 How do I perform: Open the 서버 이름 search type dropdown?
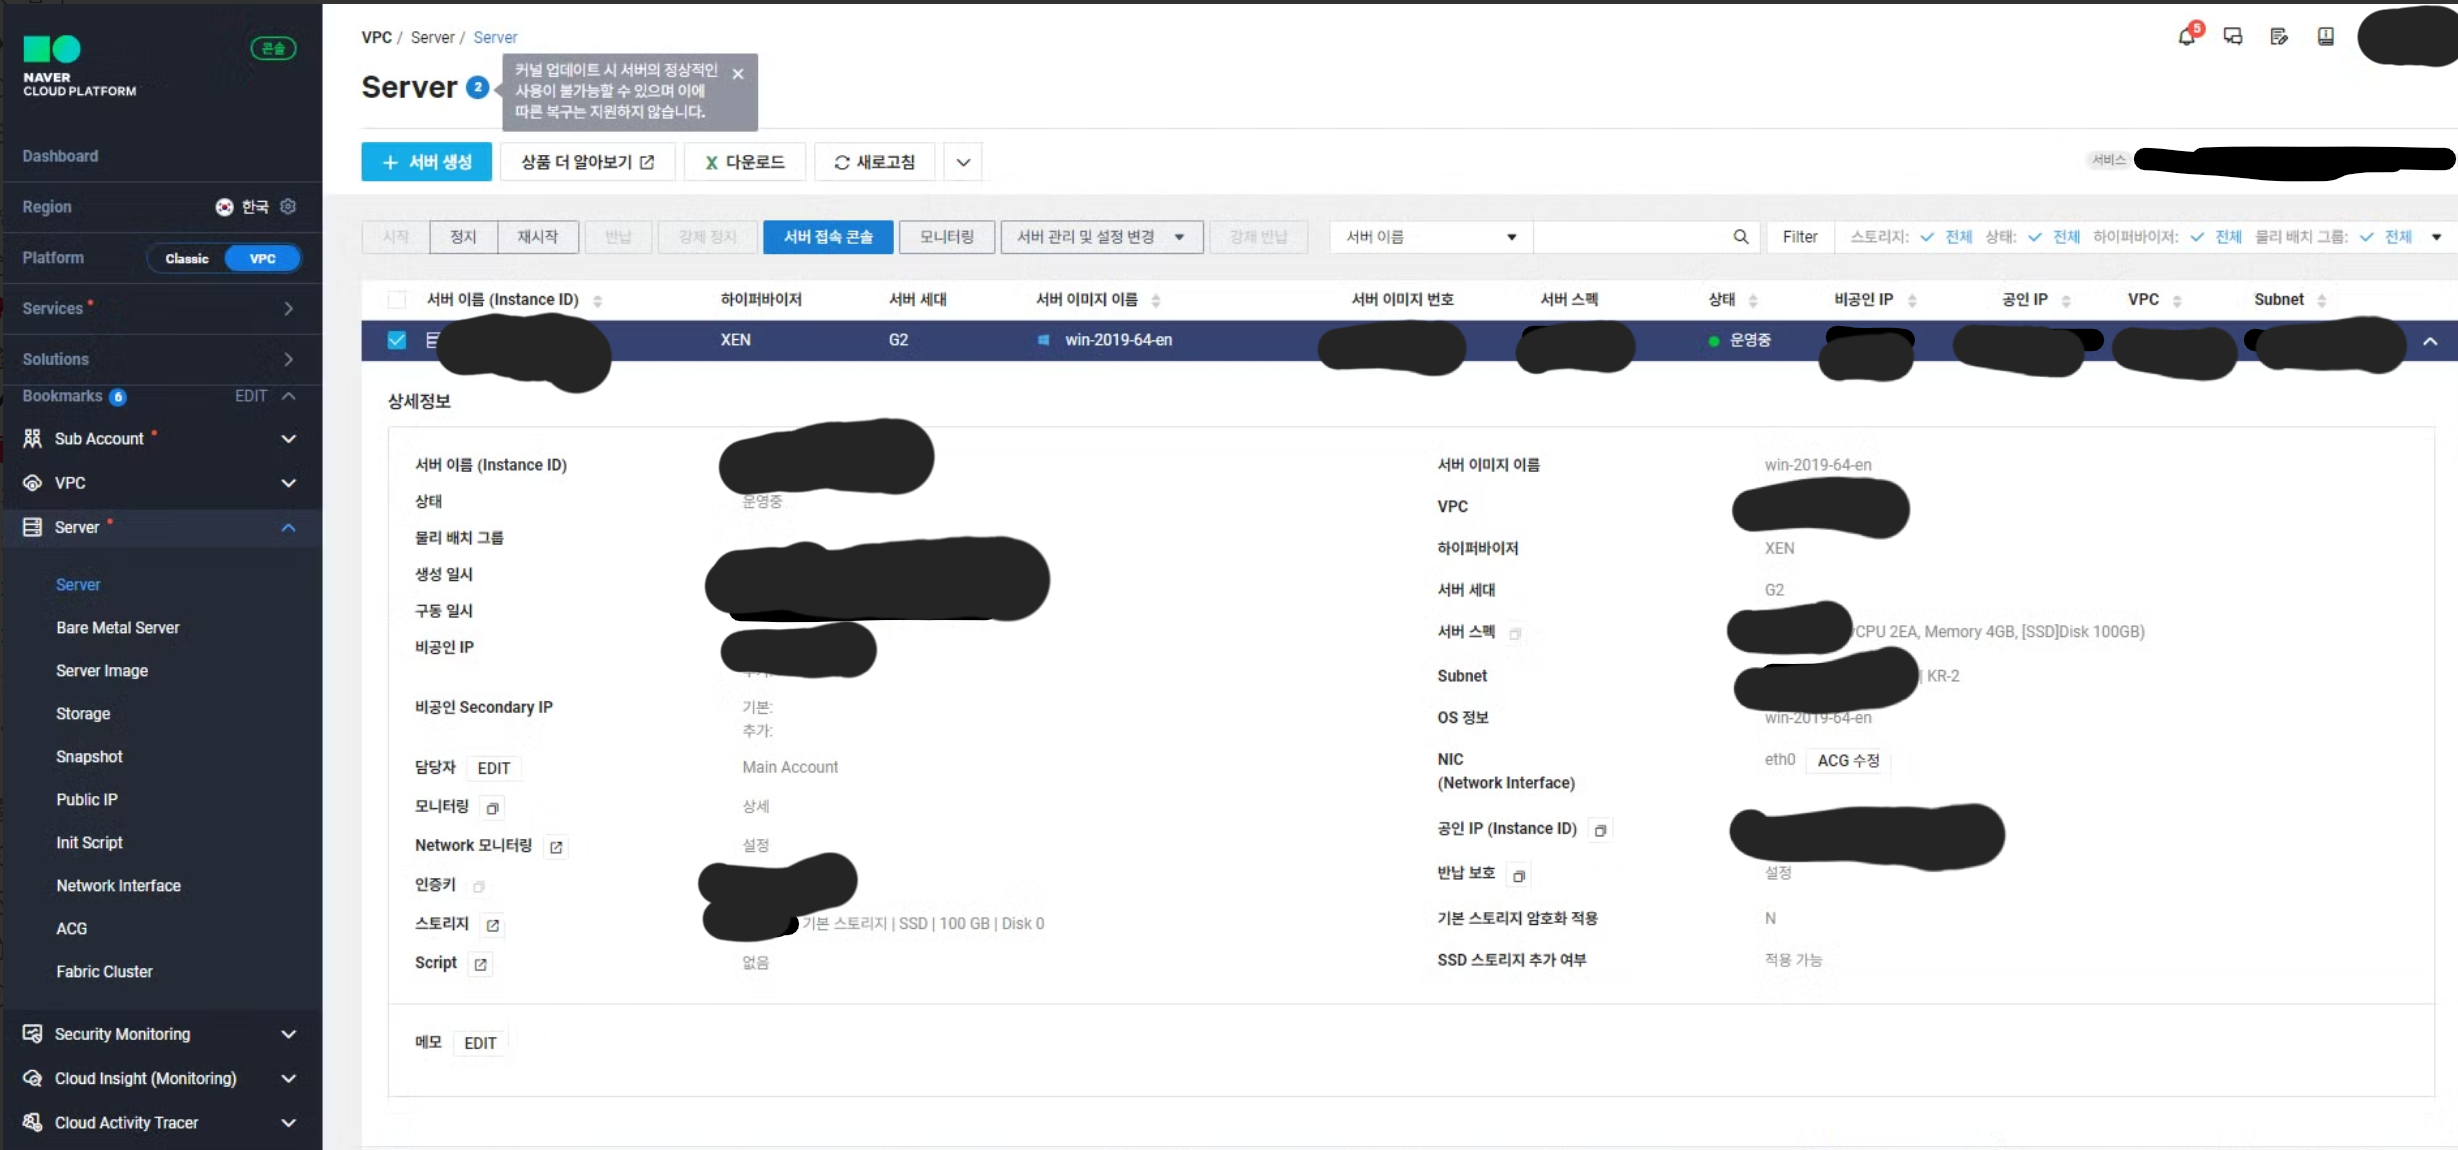tap(1430, 237)
